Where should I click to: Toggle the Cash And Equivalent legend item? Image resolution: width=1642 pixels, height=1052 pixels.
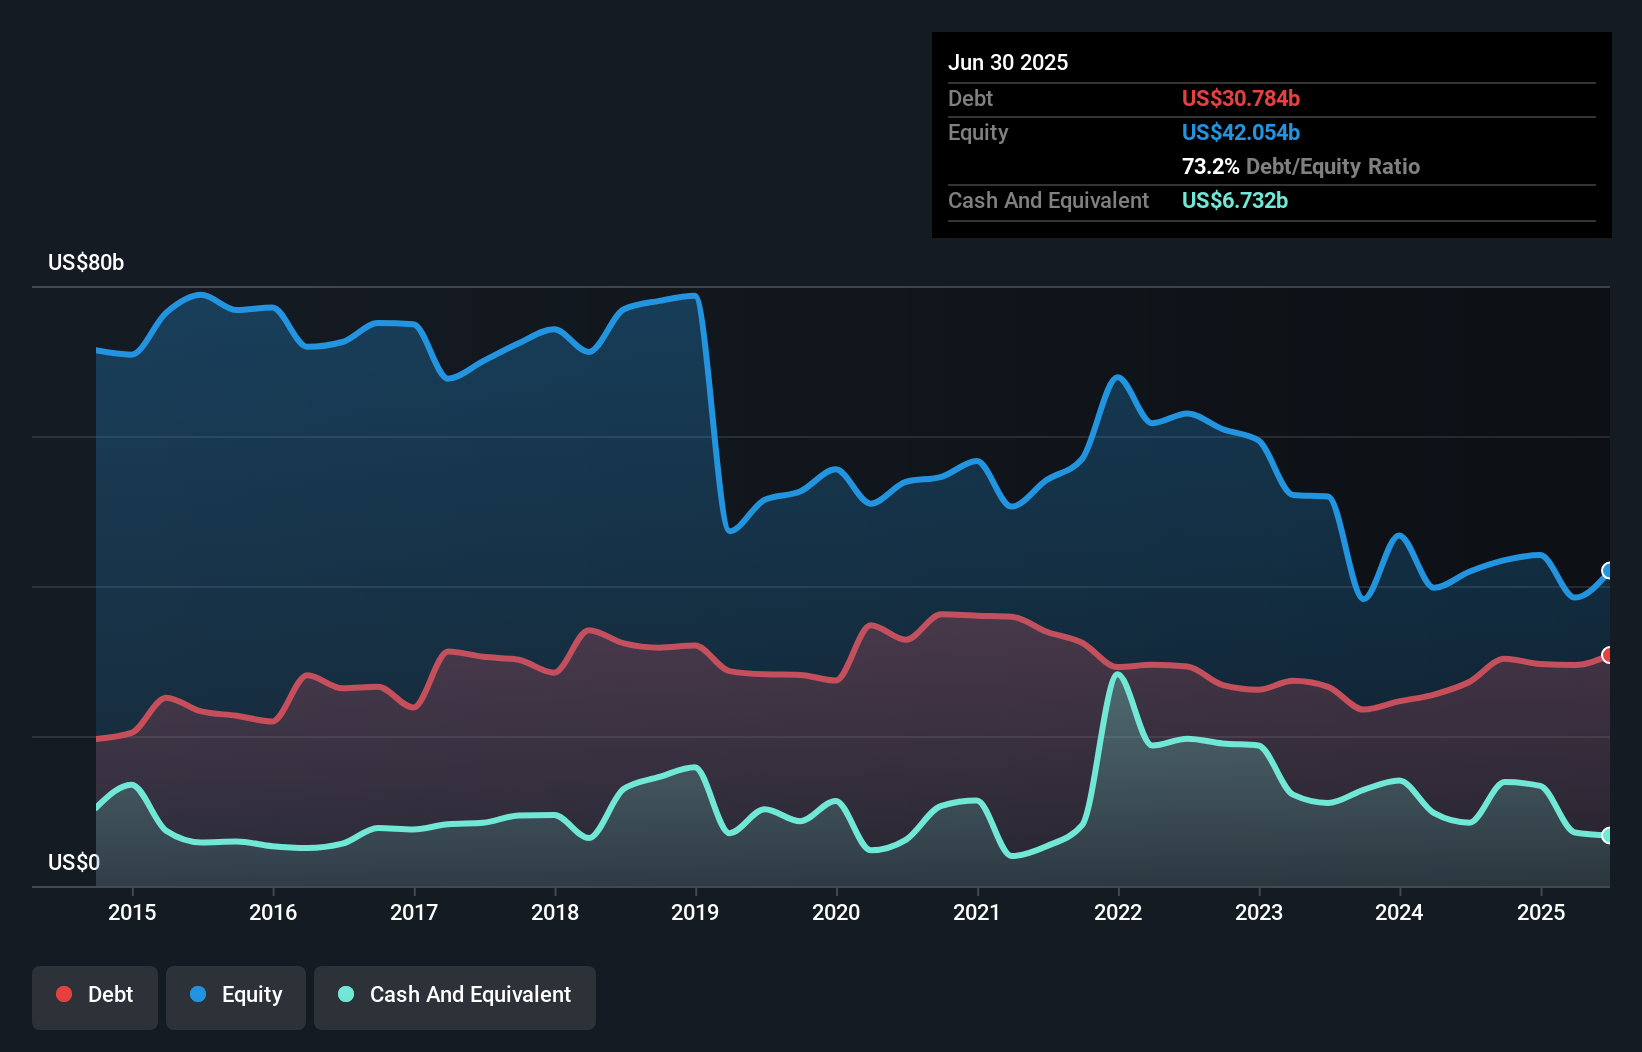[x=455, y=995]
